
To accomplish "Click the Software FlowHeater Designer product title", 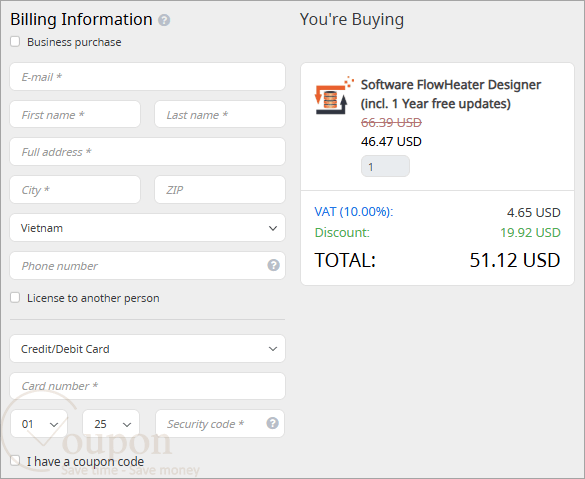I will [451, 94].
